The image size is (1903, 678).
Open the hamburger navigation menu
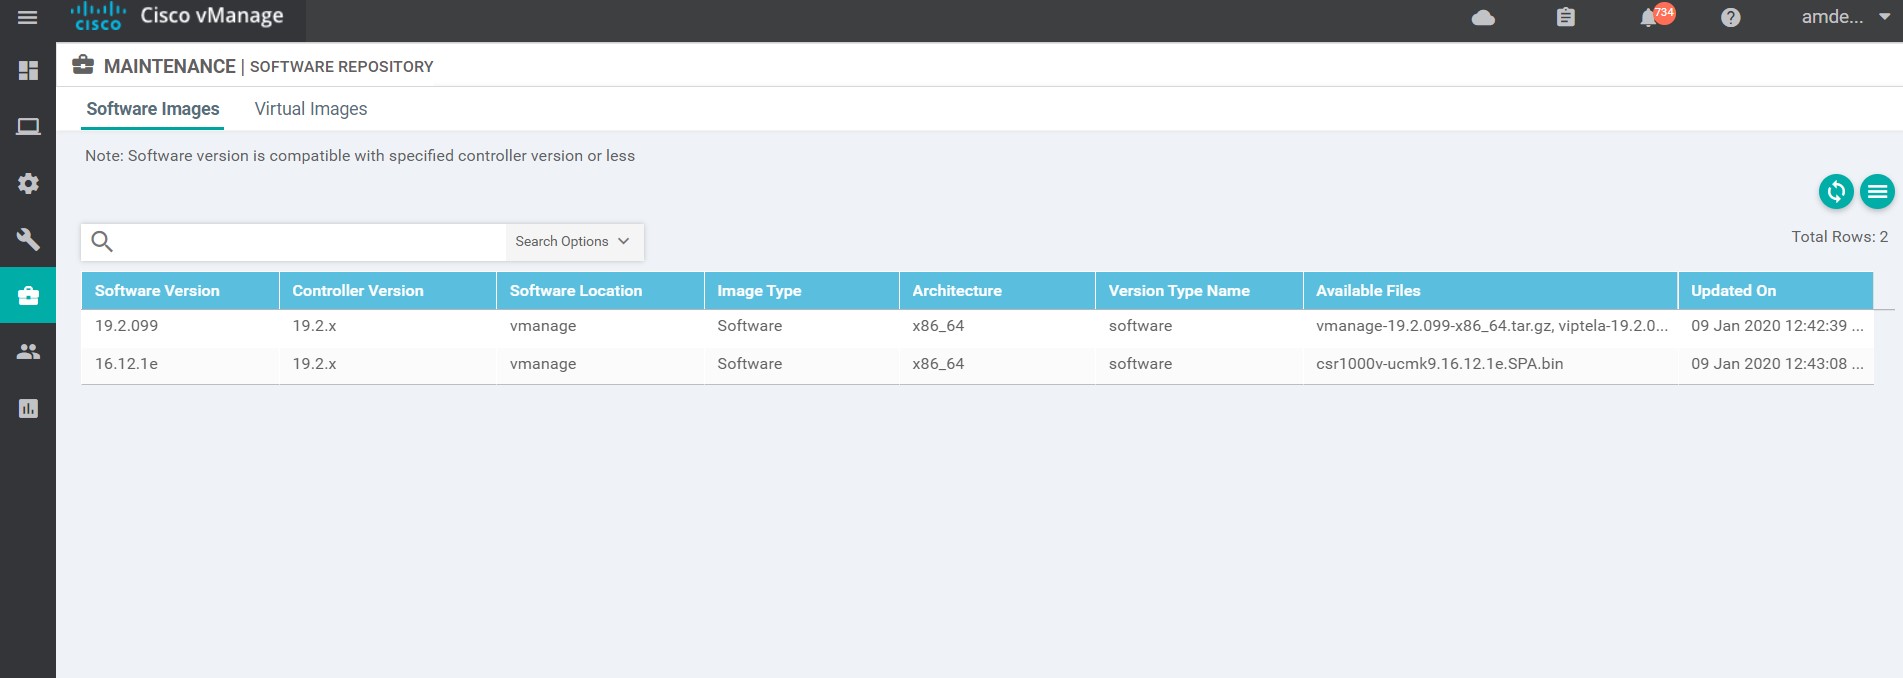click(28, 18)
